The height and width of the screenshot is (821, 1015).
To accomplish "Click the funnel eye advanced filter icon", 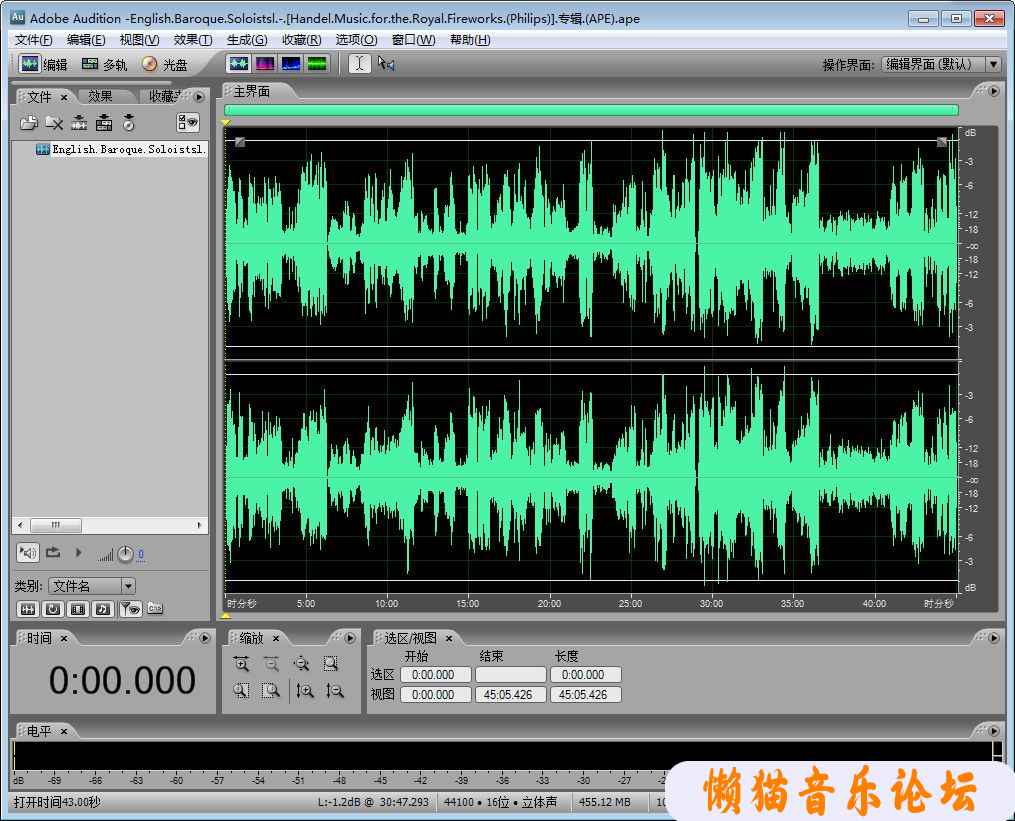I will tap(131, 609).
